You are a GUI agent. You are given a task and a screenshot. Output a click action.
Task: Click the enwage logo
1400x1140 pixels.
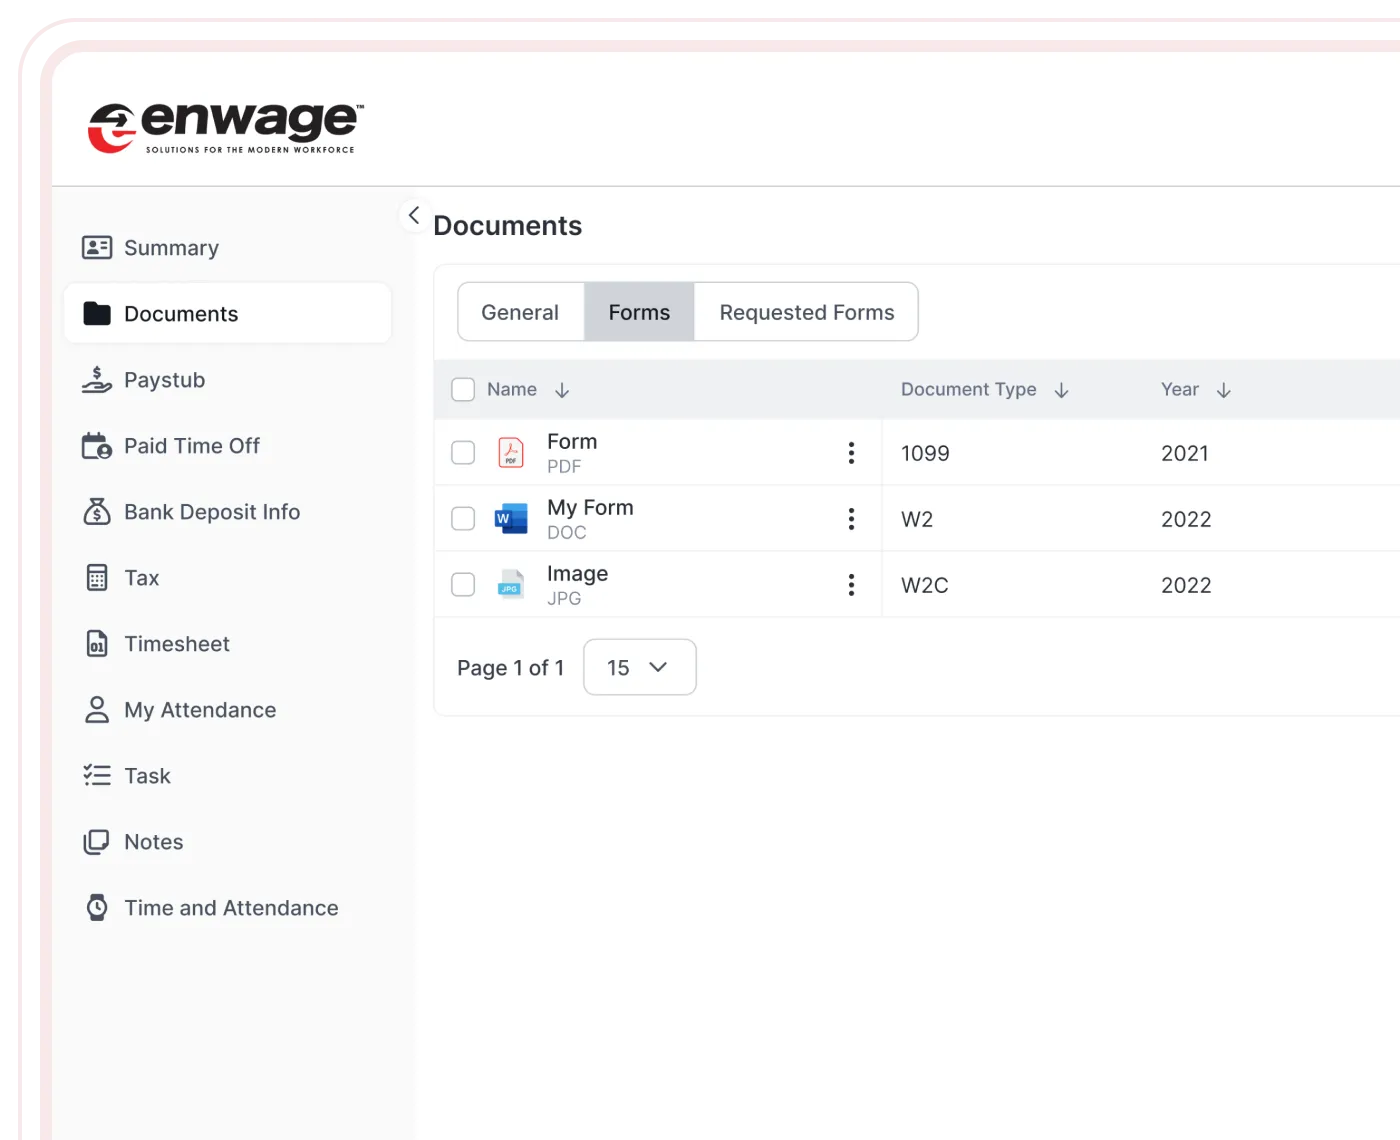(222, 124)
